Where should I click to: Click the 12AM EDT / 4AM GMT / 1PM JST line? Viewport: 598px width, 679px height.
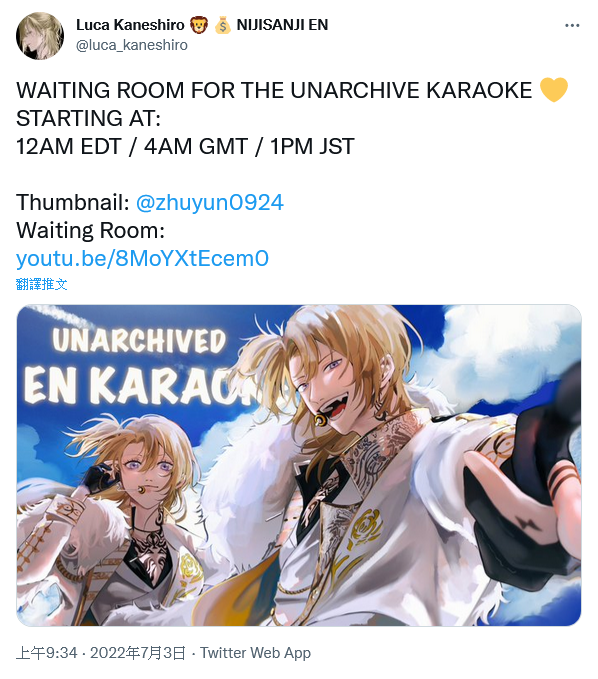point(185,146)
